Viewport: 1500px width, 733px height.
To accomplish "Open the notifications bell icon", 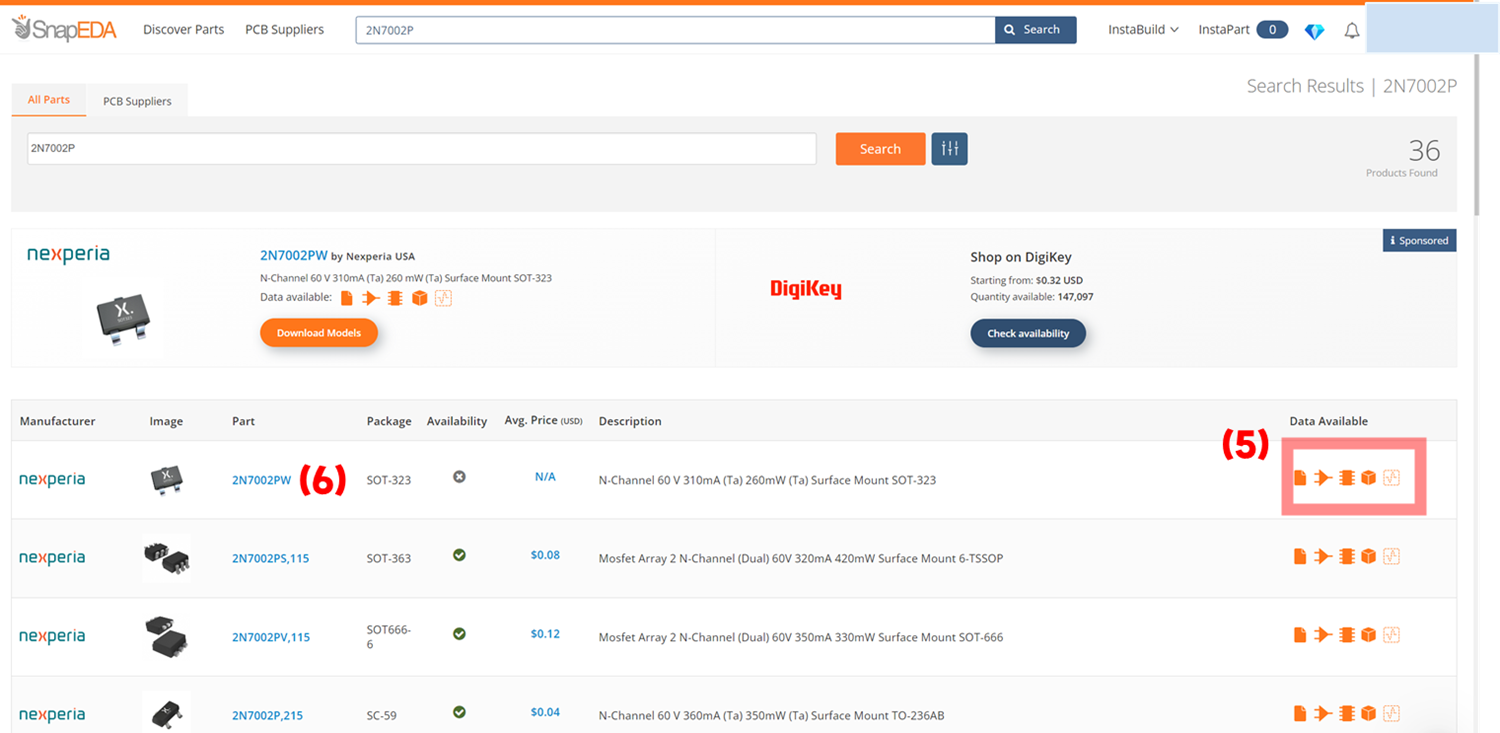I will (1352, 30).
